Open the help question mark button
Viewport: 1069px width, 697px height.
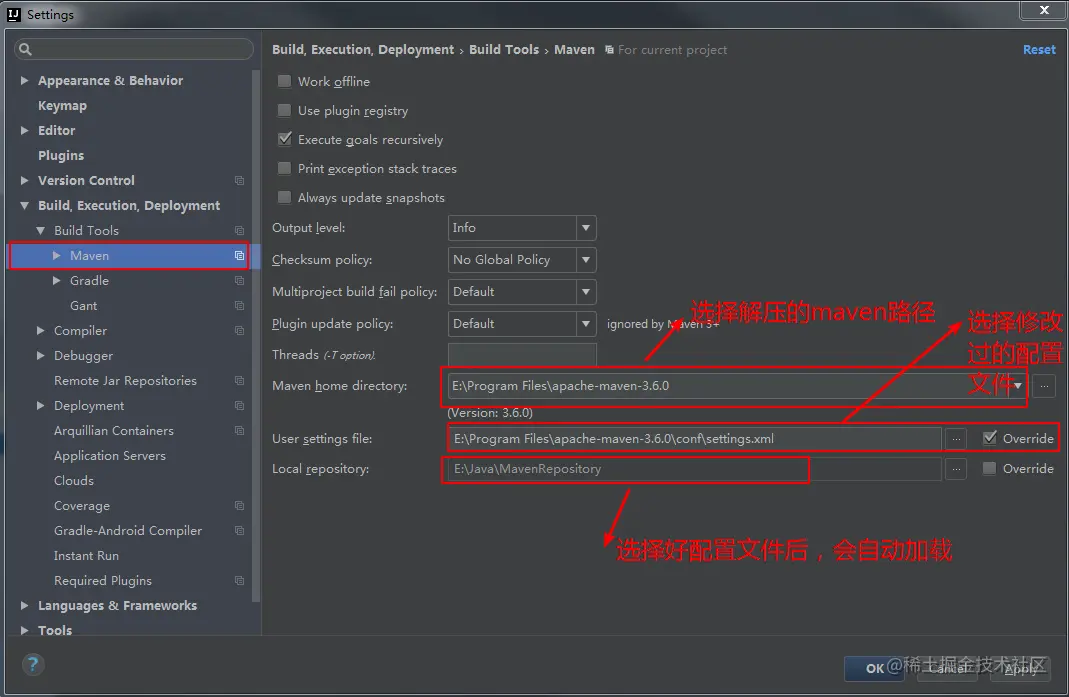(33, 664)
